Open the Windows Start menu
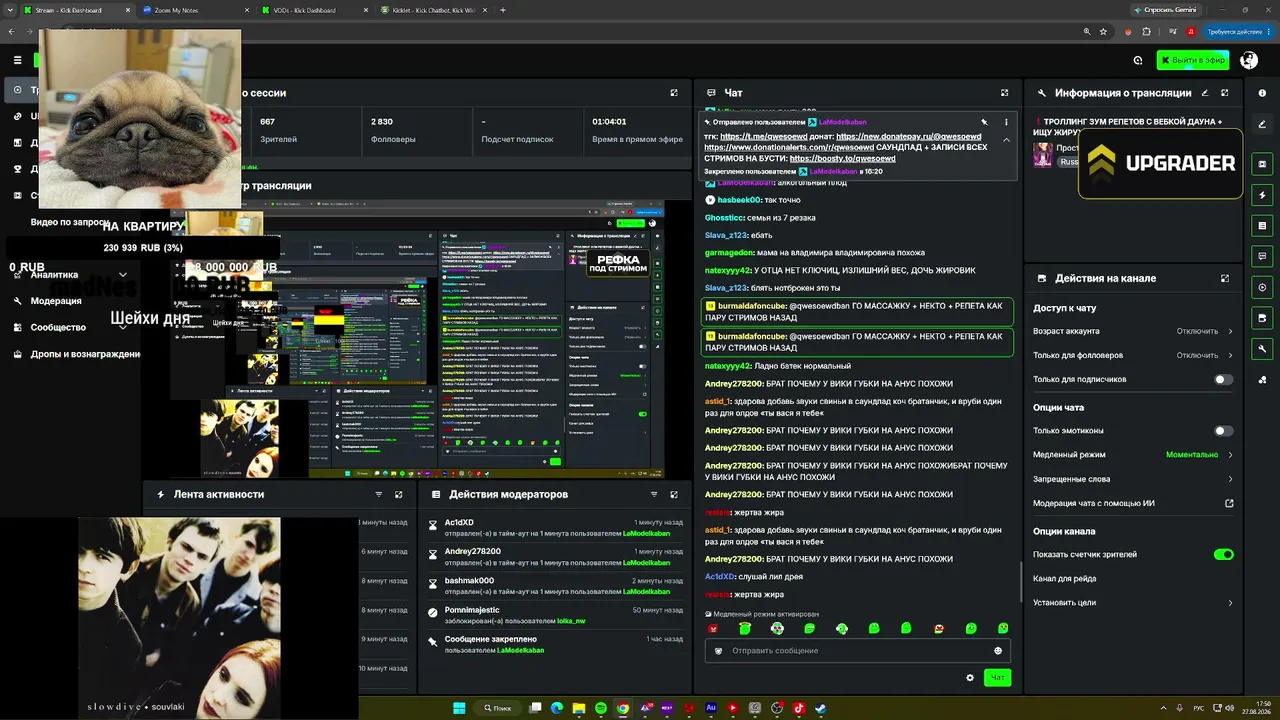Viewport: 1280px width, 720px height. (x=459, y=708)
